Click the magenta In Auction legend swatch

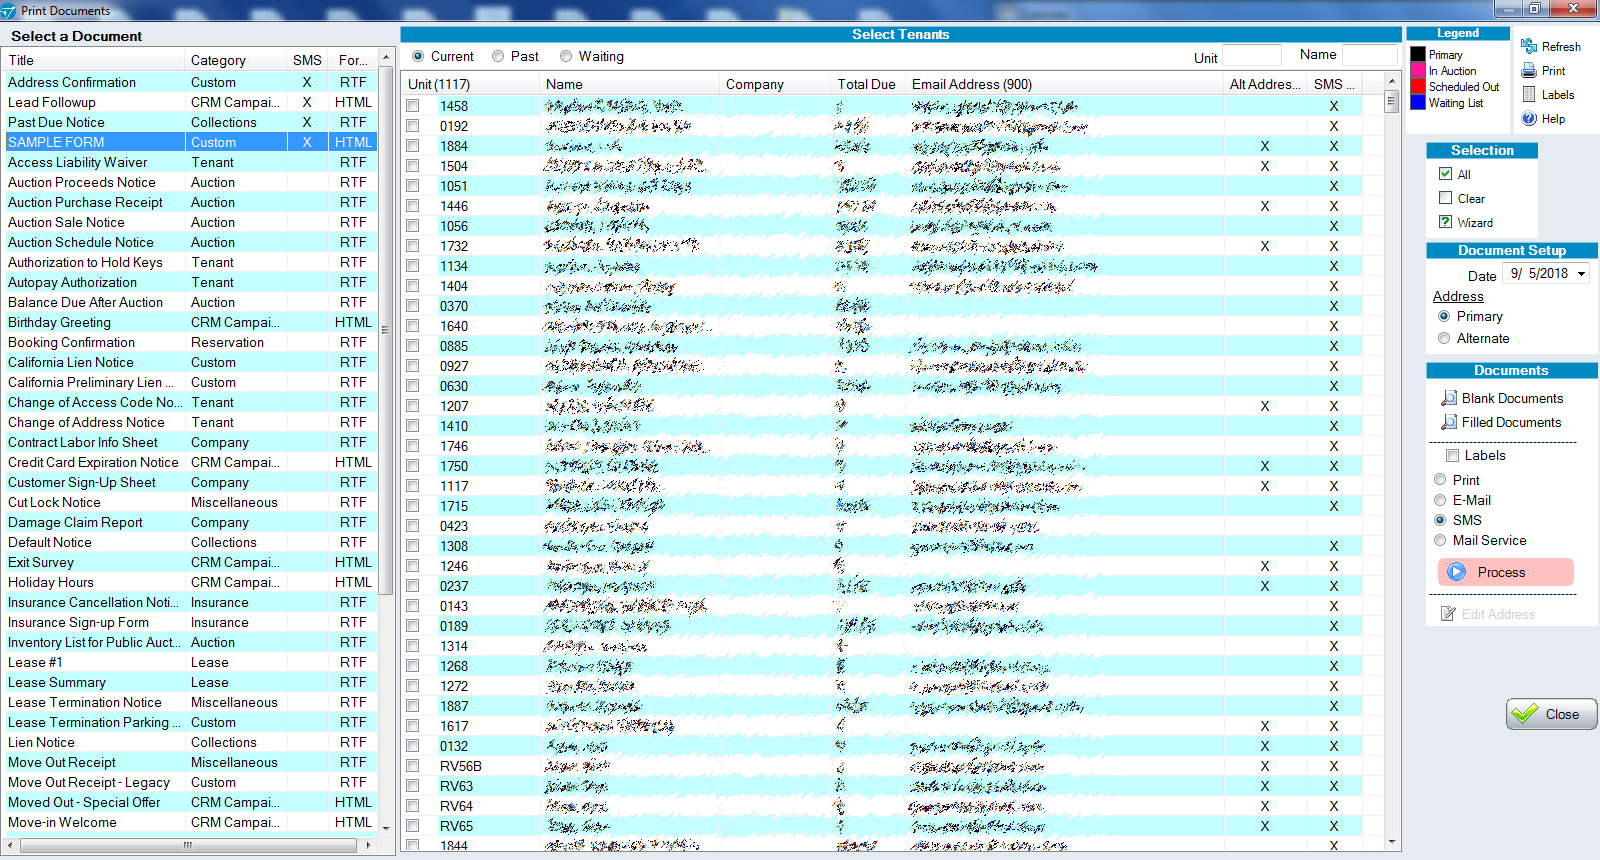pyautogui.click(x=1418, y=70)
